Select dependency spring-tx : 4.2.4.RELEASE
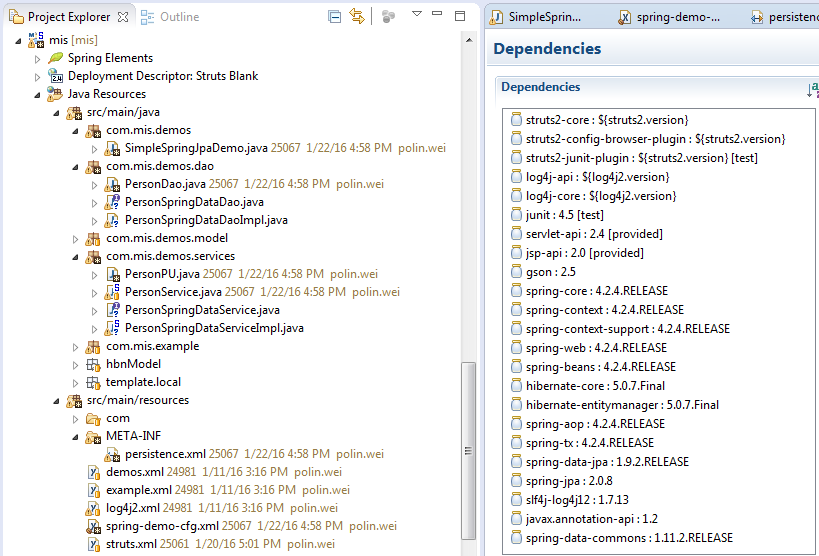Screen dimensions: 819x556 [x=590, y=443]
